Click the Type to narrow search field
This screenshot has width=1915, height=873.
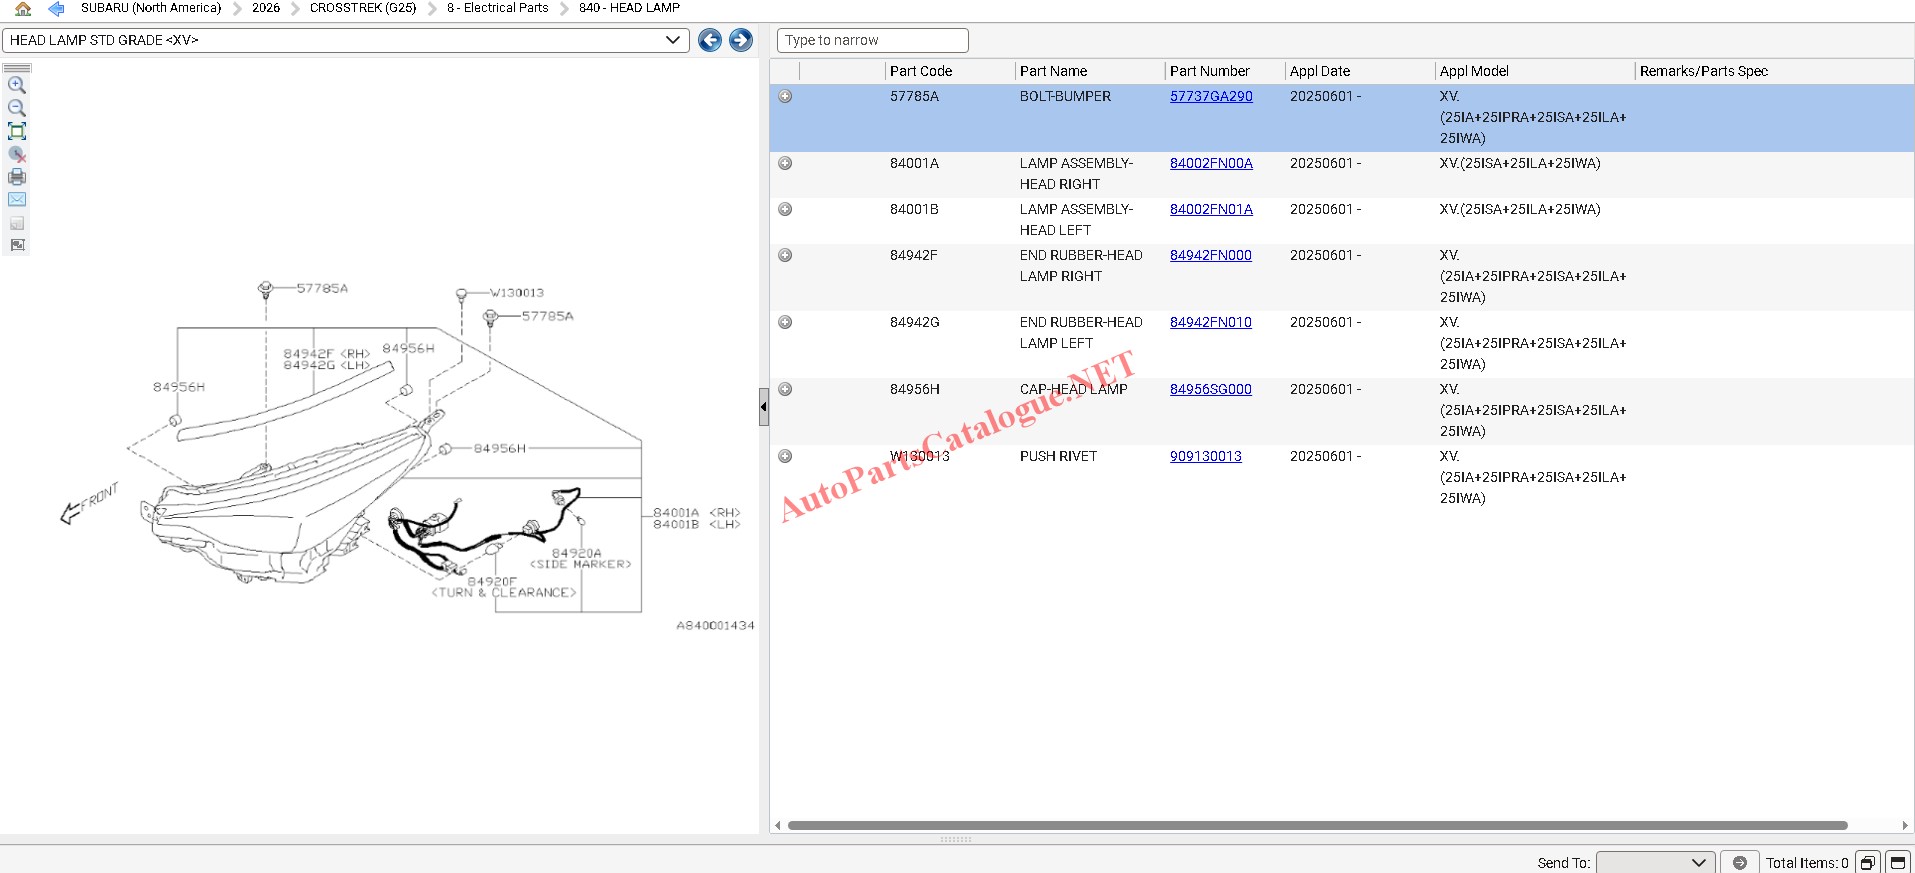(x=872, y=40)
